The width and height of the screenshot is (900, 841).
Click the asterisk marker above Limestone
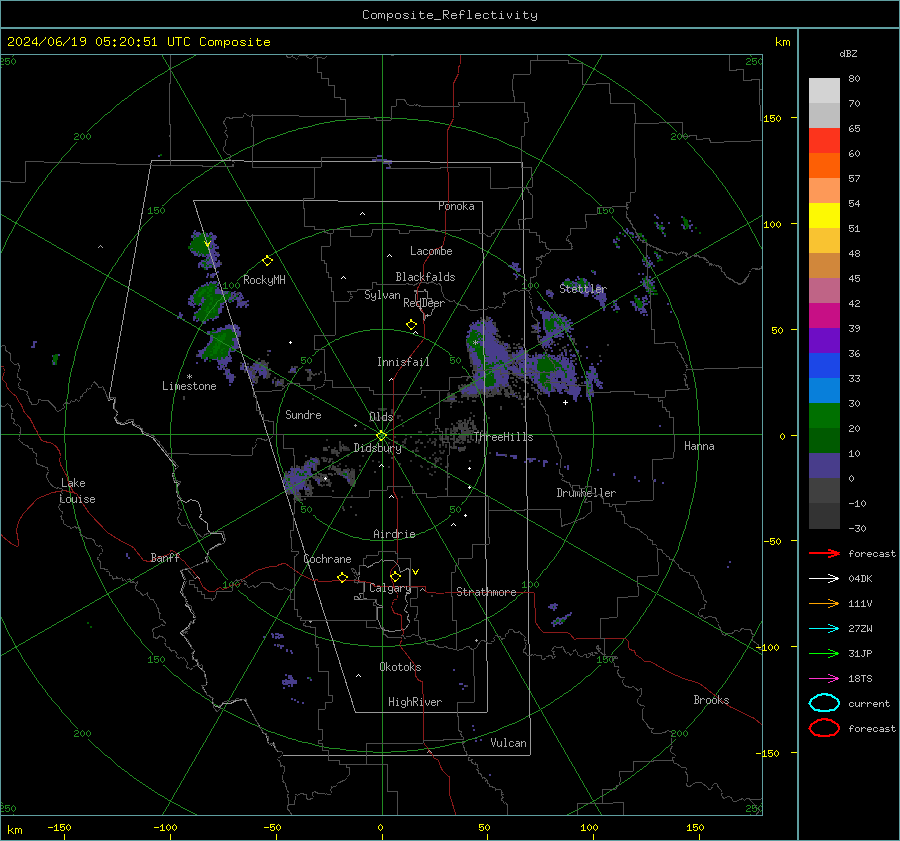(x=189, y=377)
